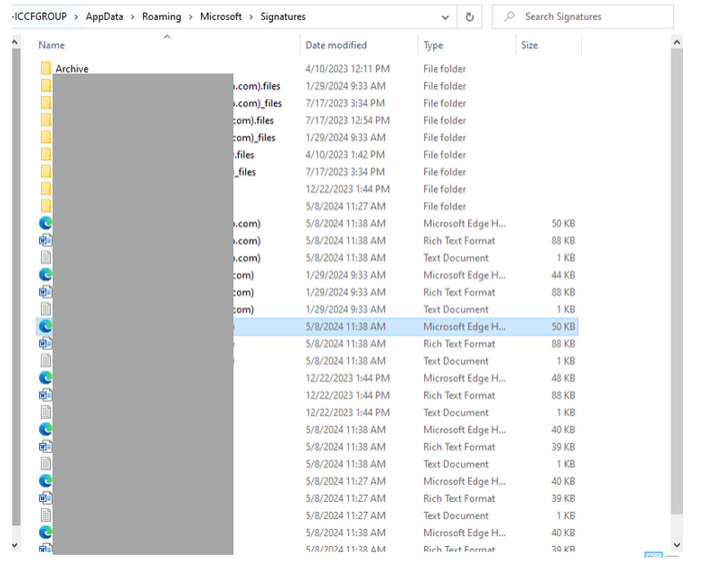Click ICCFGROUP in the address path
Screen dimensions: 708x561
[40, 17]
